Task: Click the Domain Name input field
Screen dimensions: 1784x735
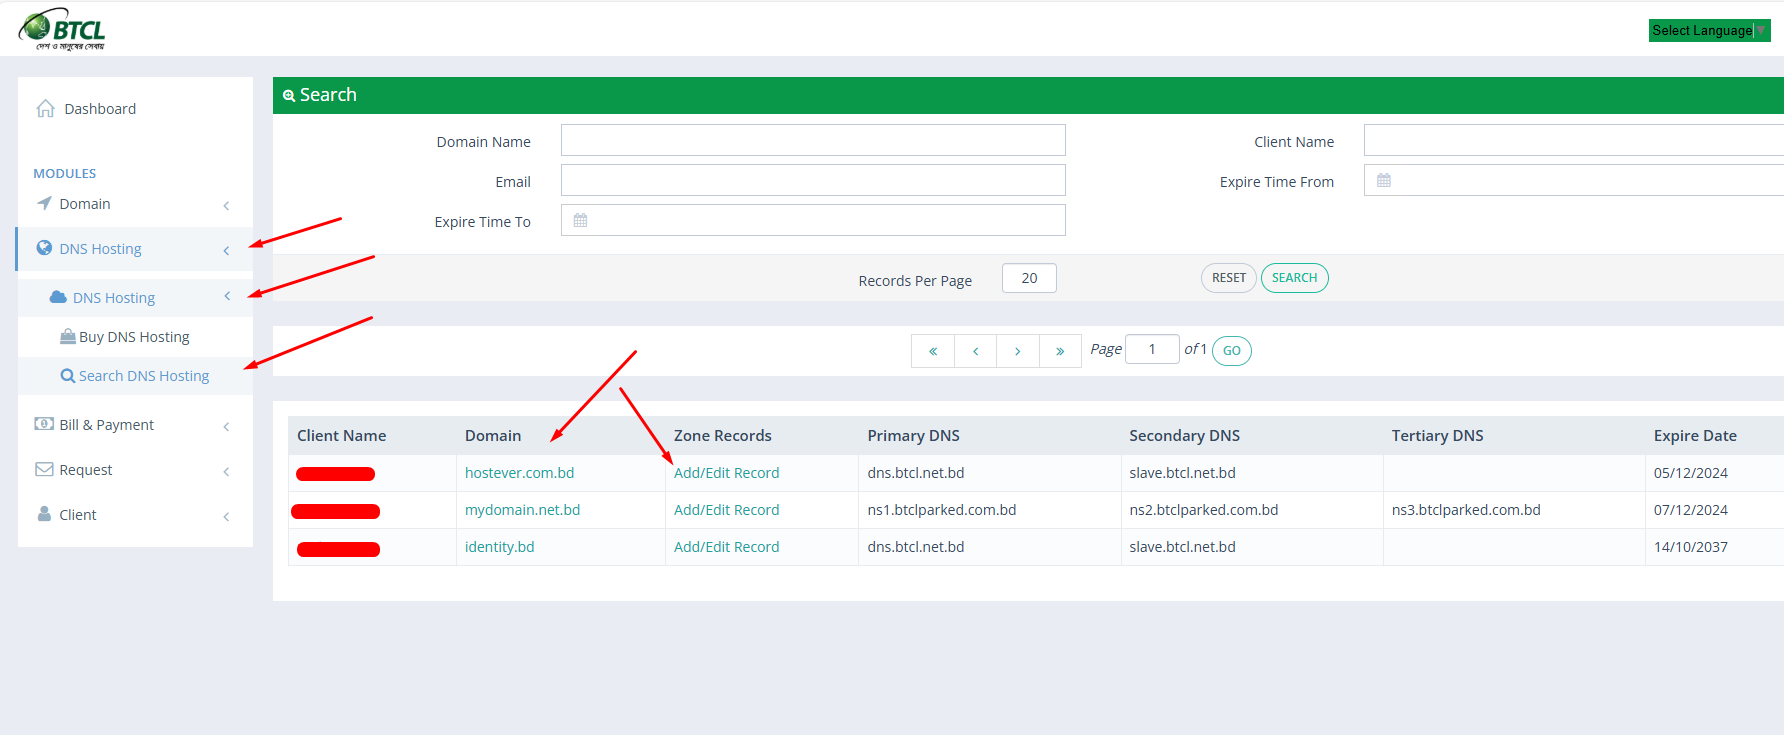Action: tap(812, 141)
